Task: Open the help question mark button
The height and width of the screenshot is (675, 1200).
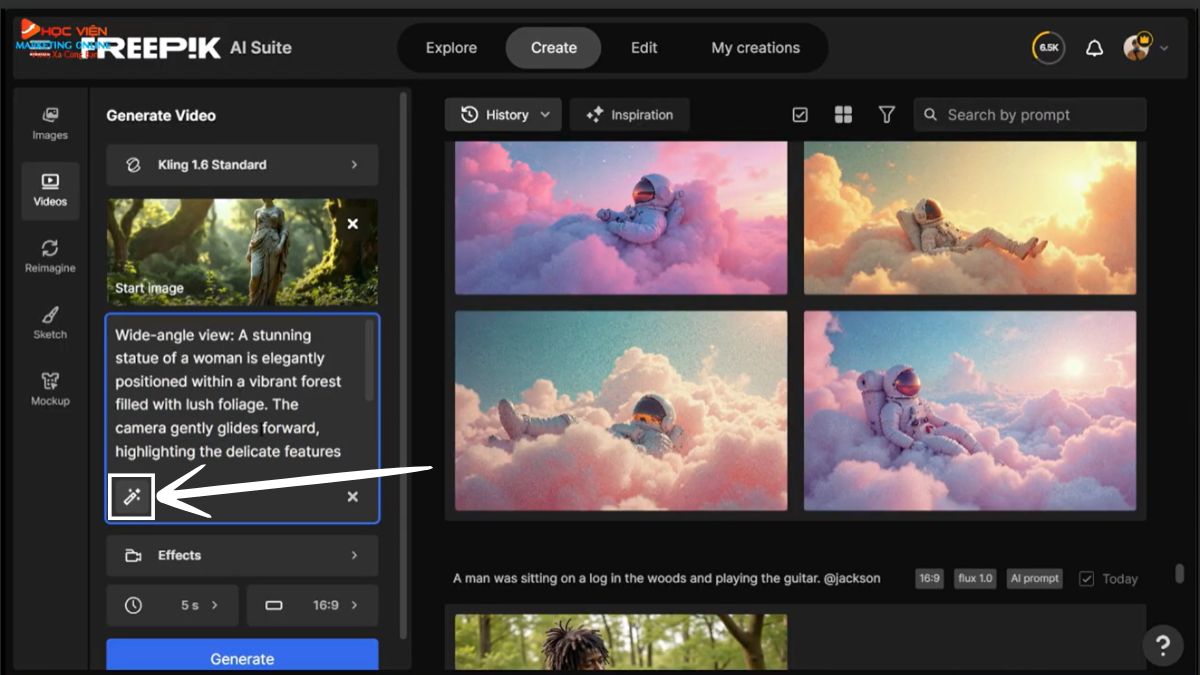Action: [x=1162, y=645]
